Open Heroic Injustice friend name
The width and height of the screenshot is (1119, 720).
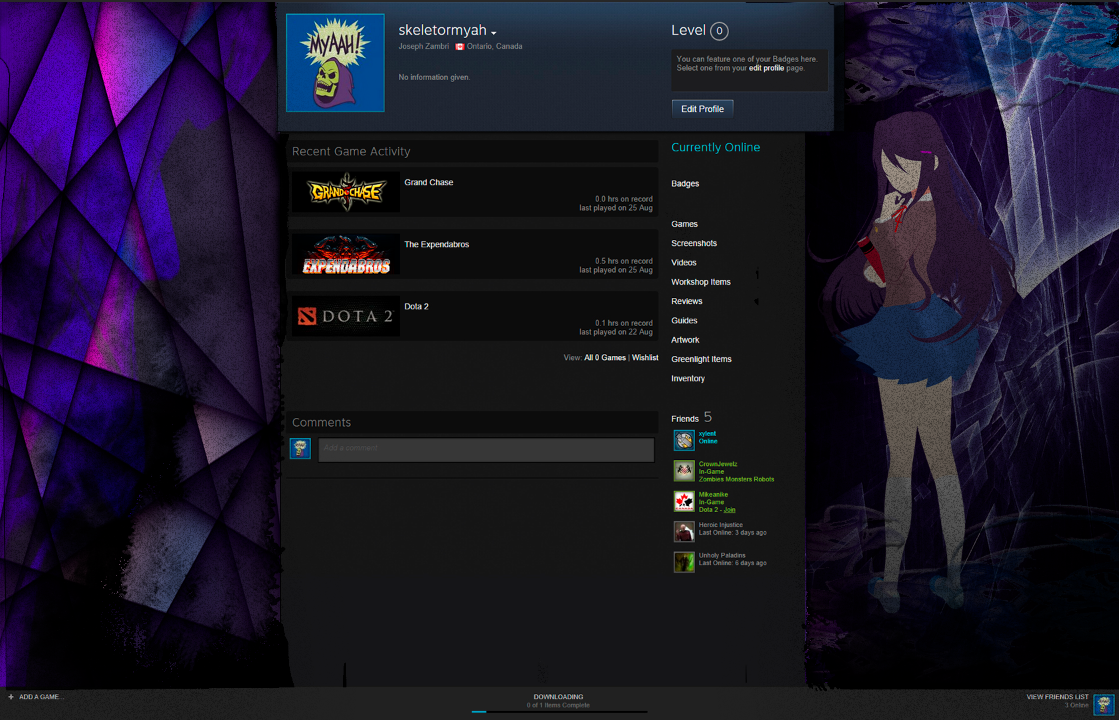pos(720,525)
